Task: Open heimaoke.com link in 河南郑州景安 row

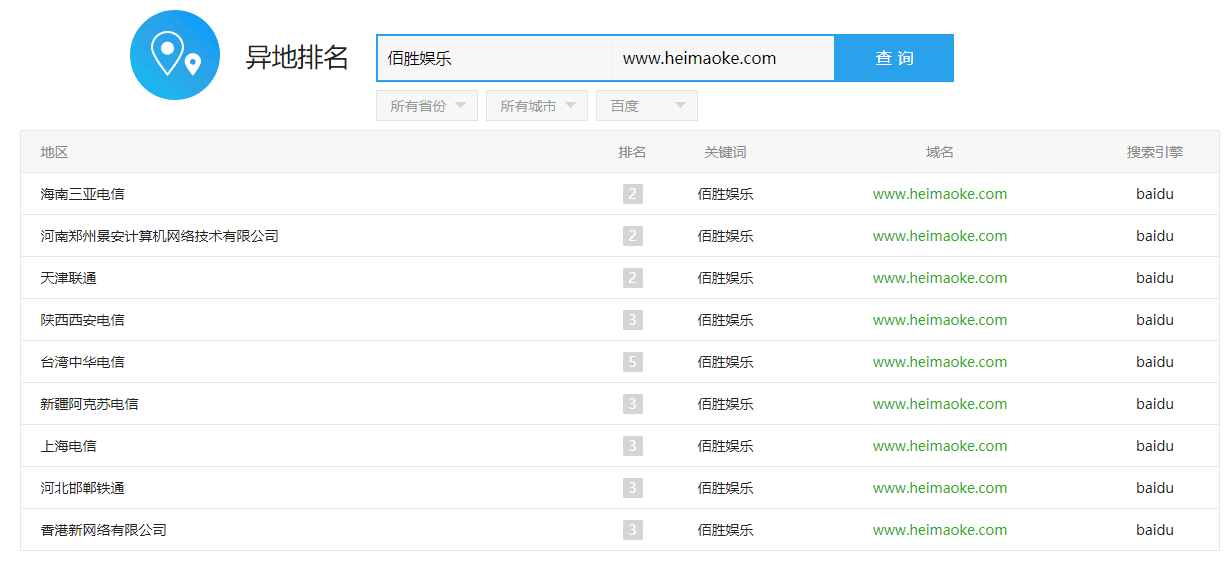Action: (x=940, y=236)
